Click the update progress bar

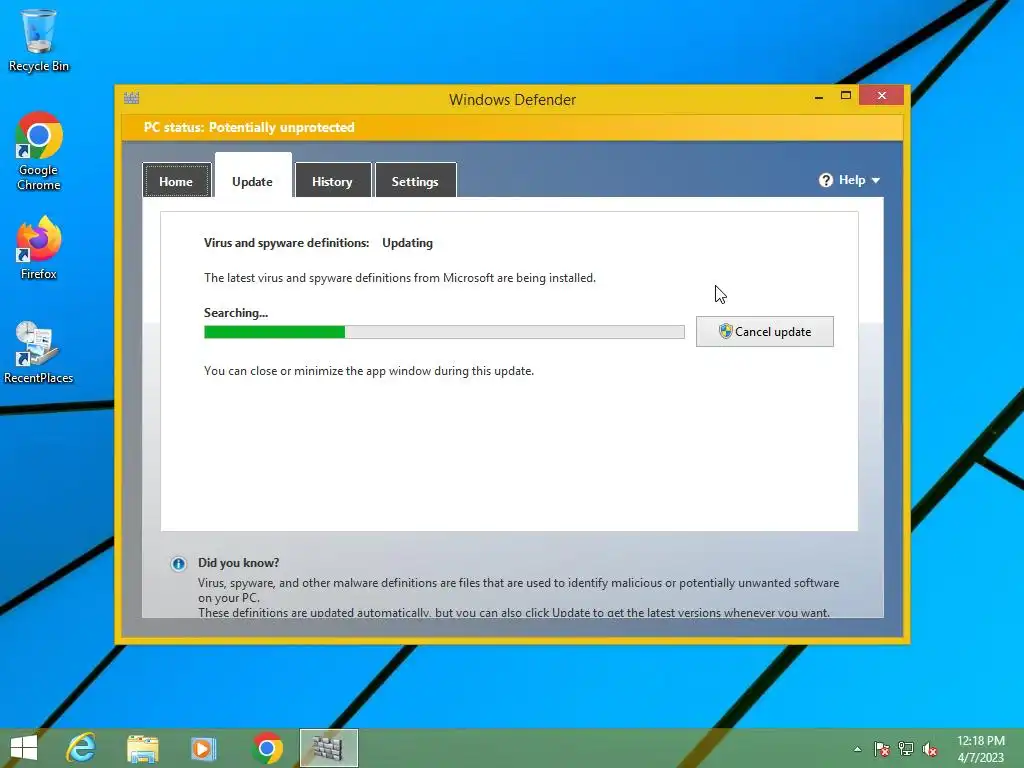444,332
